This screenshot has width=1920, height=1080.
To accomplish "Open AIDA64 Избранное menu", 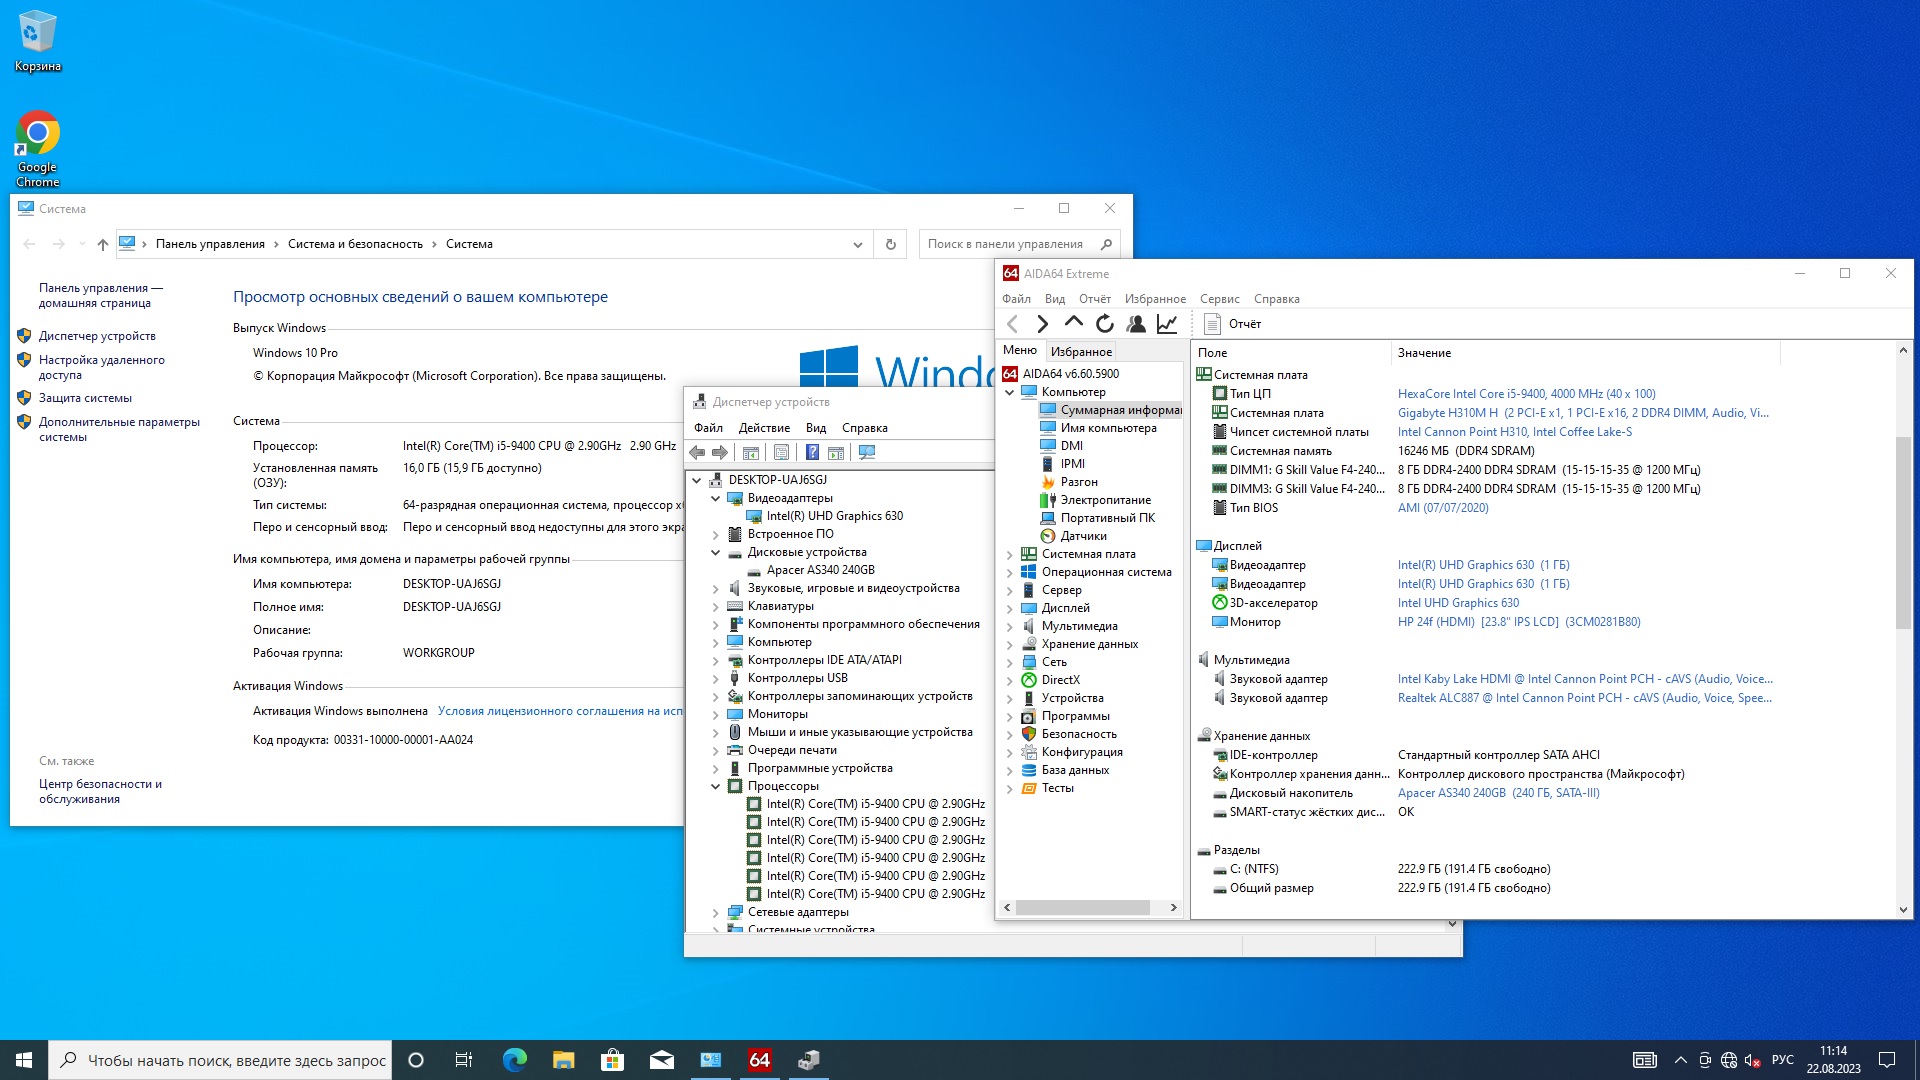I will point(1155,299).
